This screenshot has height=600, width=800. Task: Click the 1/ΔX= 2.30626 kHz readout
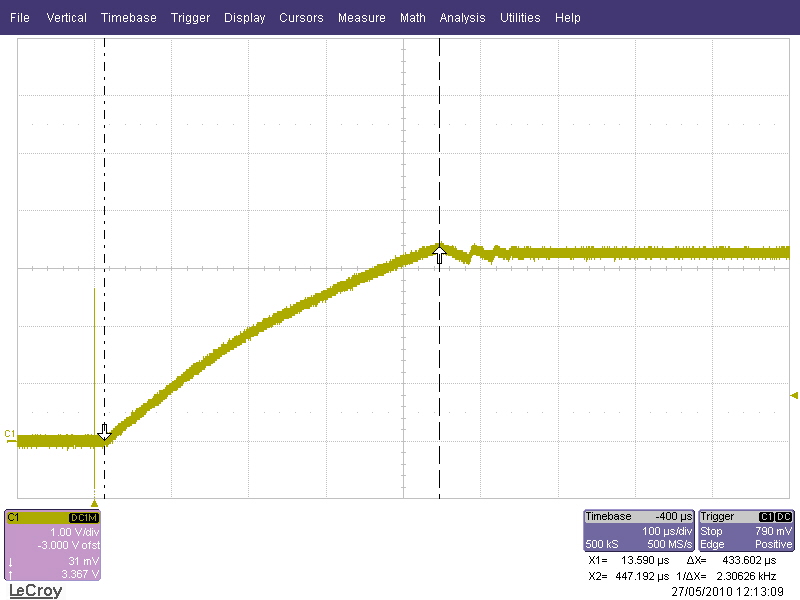[x=726, y=577]
